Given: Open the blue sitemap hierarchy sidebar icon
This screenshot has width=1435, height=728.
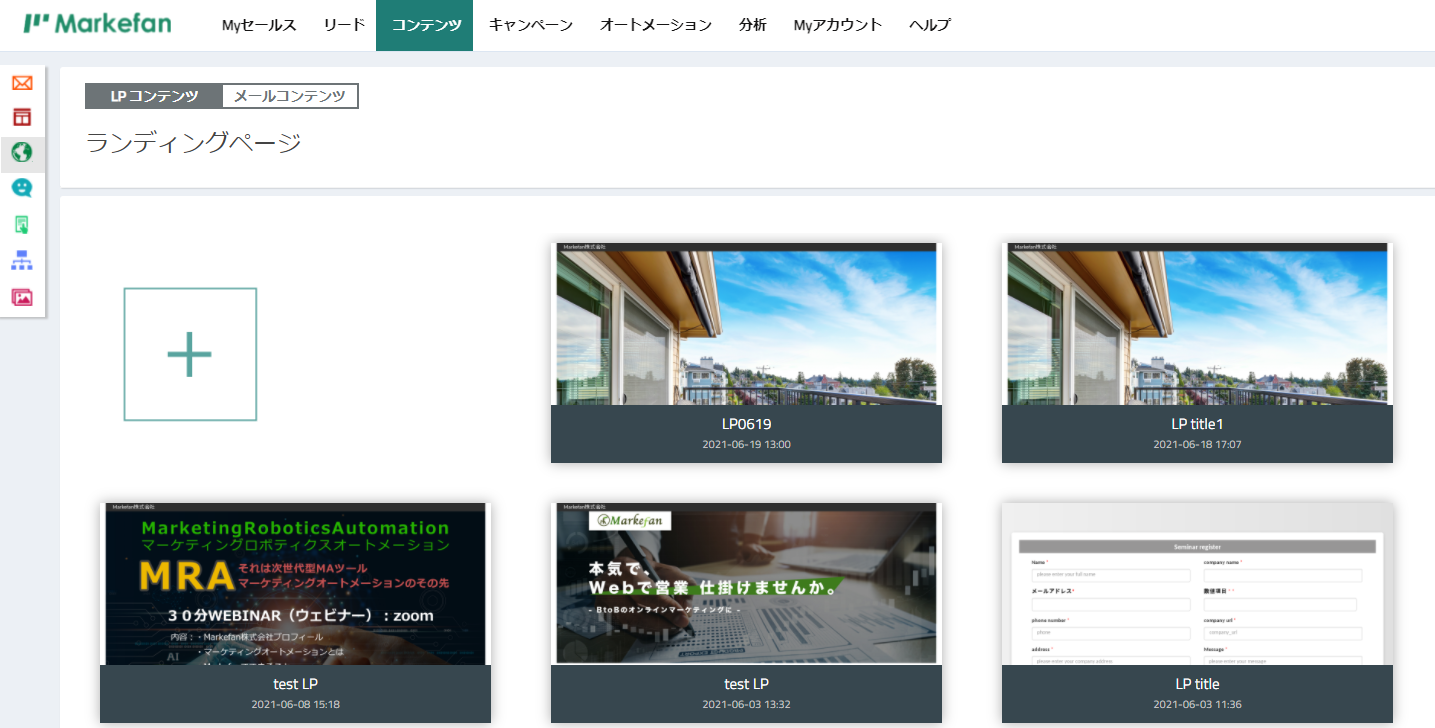Looking at the screenshot, I should coord(22,261).
